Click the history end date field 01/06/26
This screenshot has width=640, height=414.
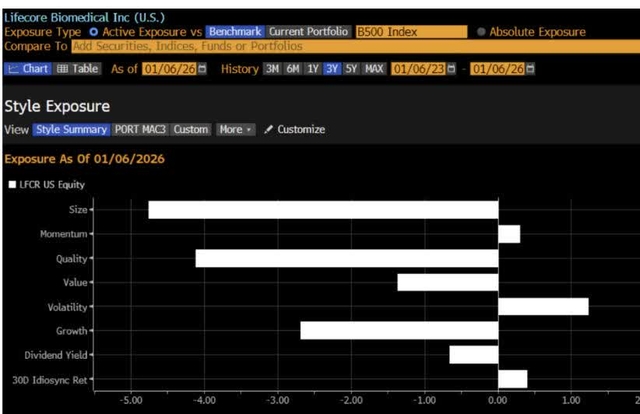point(498,69)
